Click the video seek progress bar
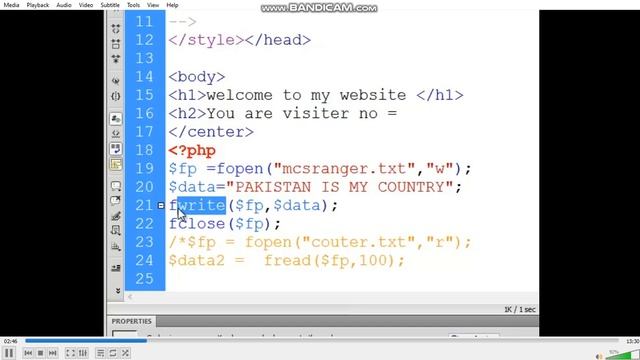Screen dimensions: 640x360 (x=322, y=340)
